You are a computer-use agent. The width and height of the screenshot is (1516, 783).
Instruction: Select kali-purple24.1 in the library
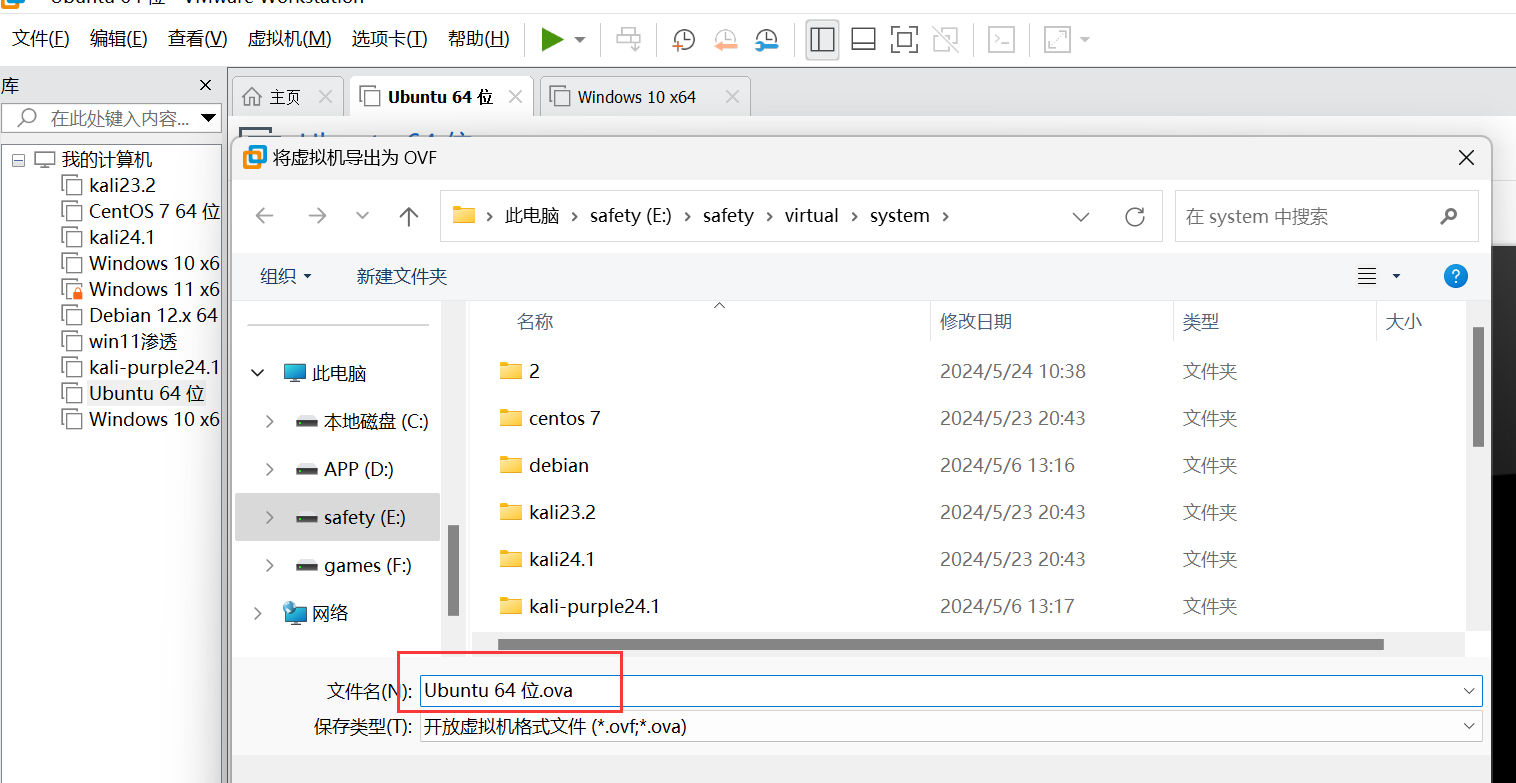pyautogui.click(x=140, y=367)
